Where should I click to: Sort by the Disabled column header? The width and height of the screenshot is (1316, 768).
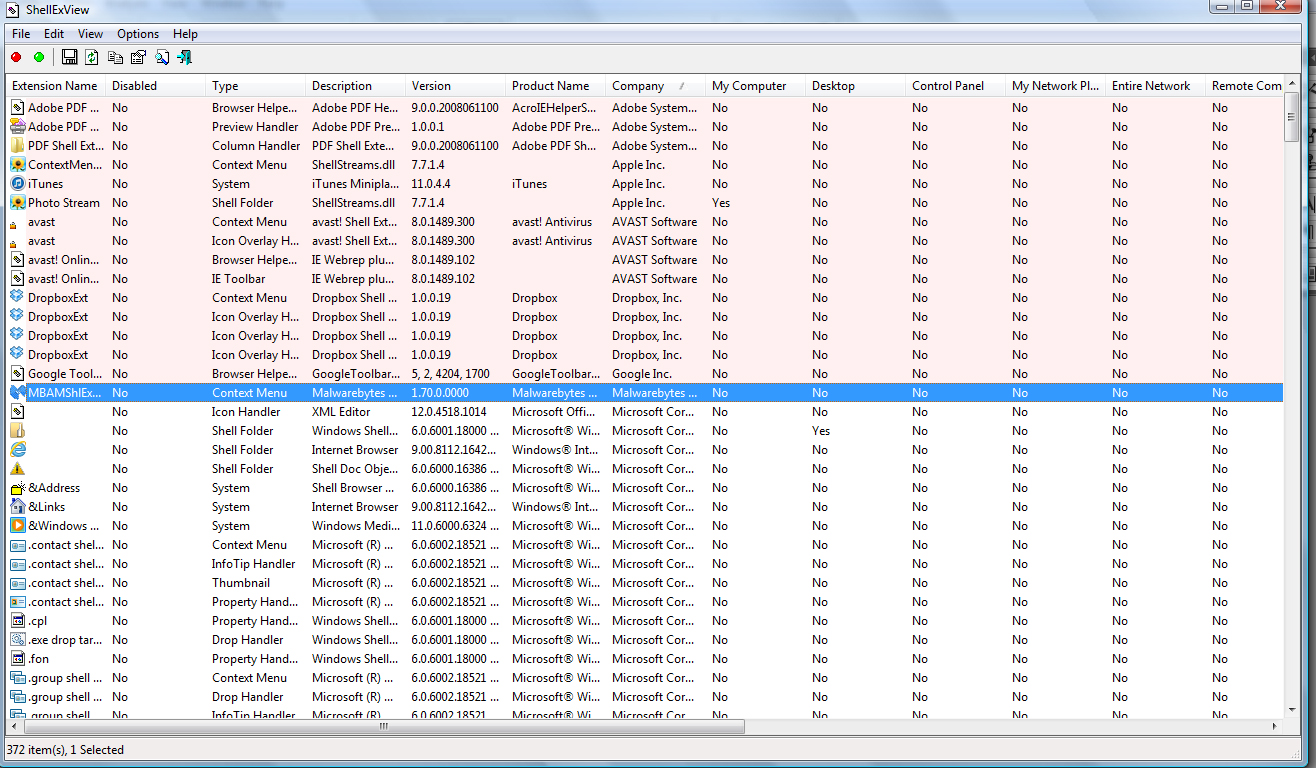tap(156, 86)
